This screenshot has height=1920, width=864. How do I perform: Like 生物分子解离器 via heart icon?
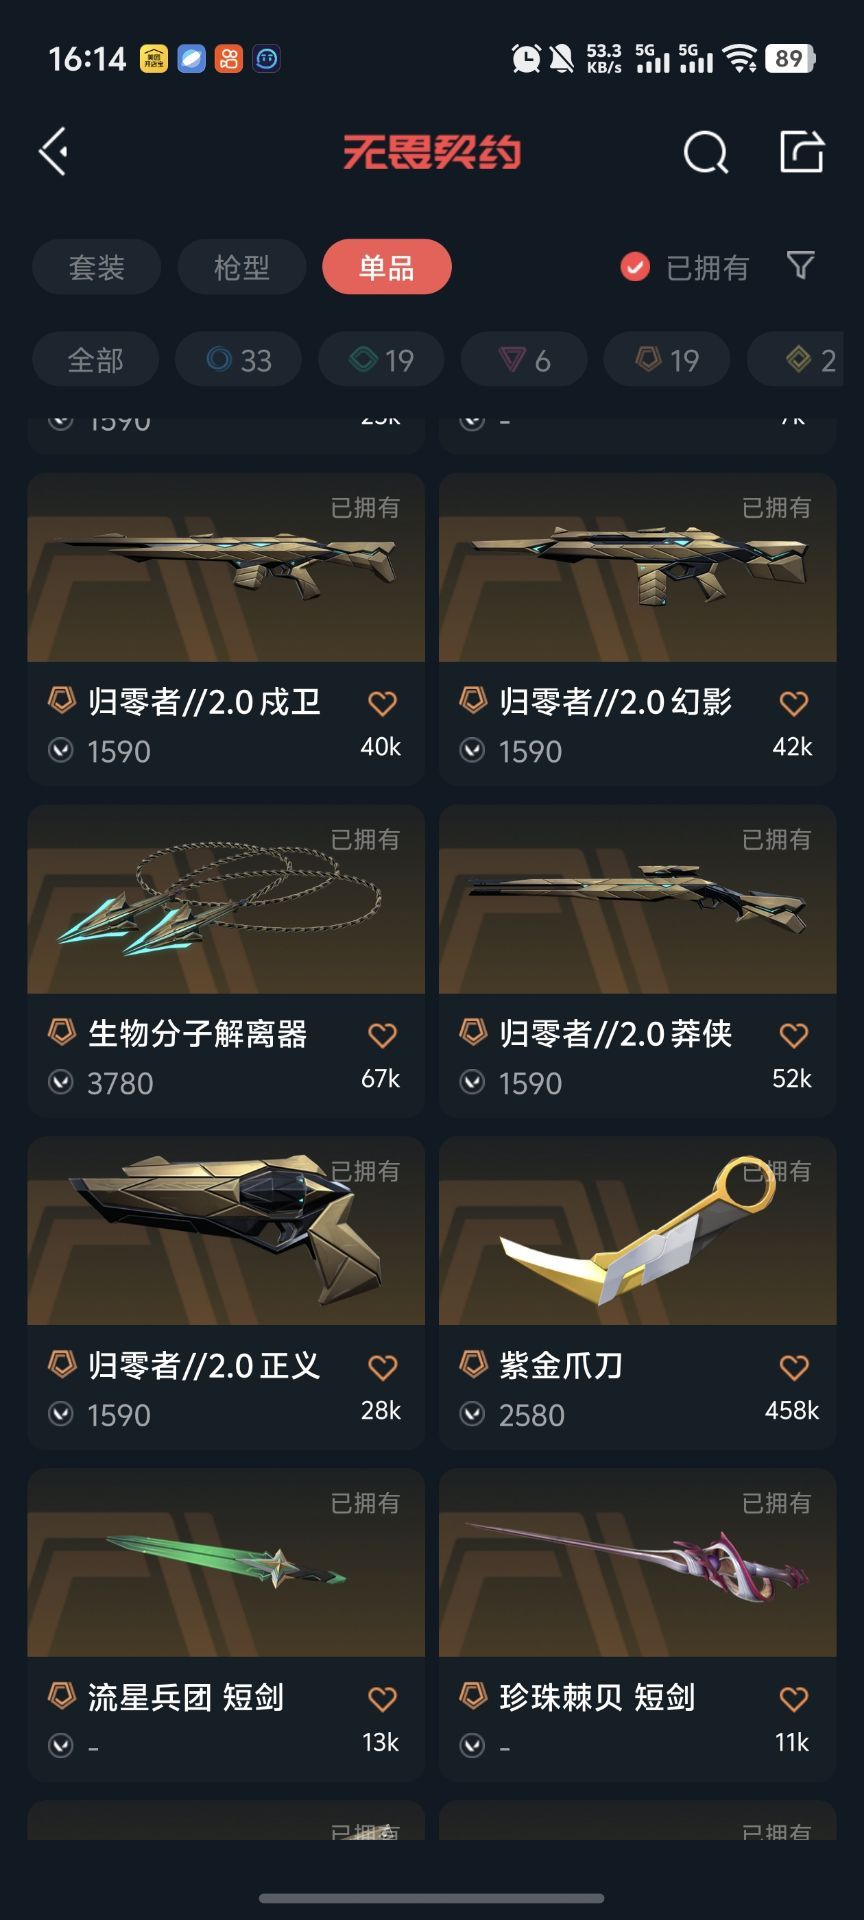click(382, 1035)
